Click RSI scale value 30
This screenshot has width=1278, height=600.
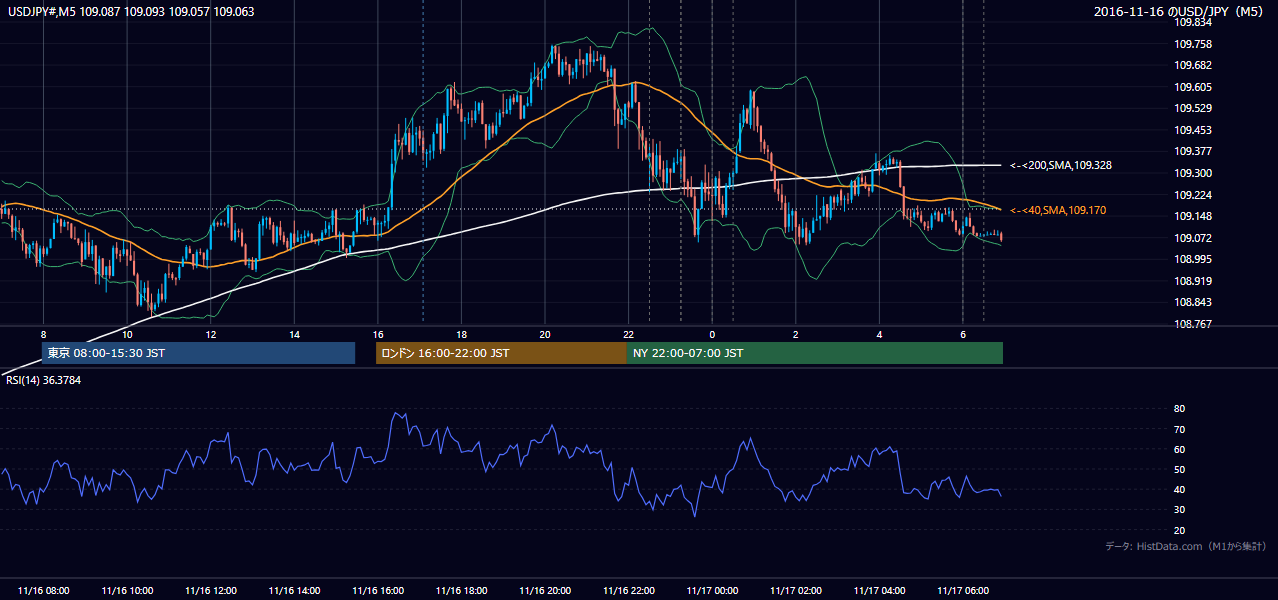tap(1179, 510)
